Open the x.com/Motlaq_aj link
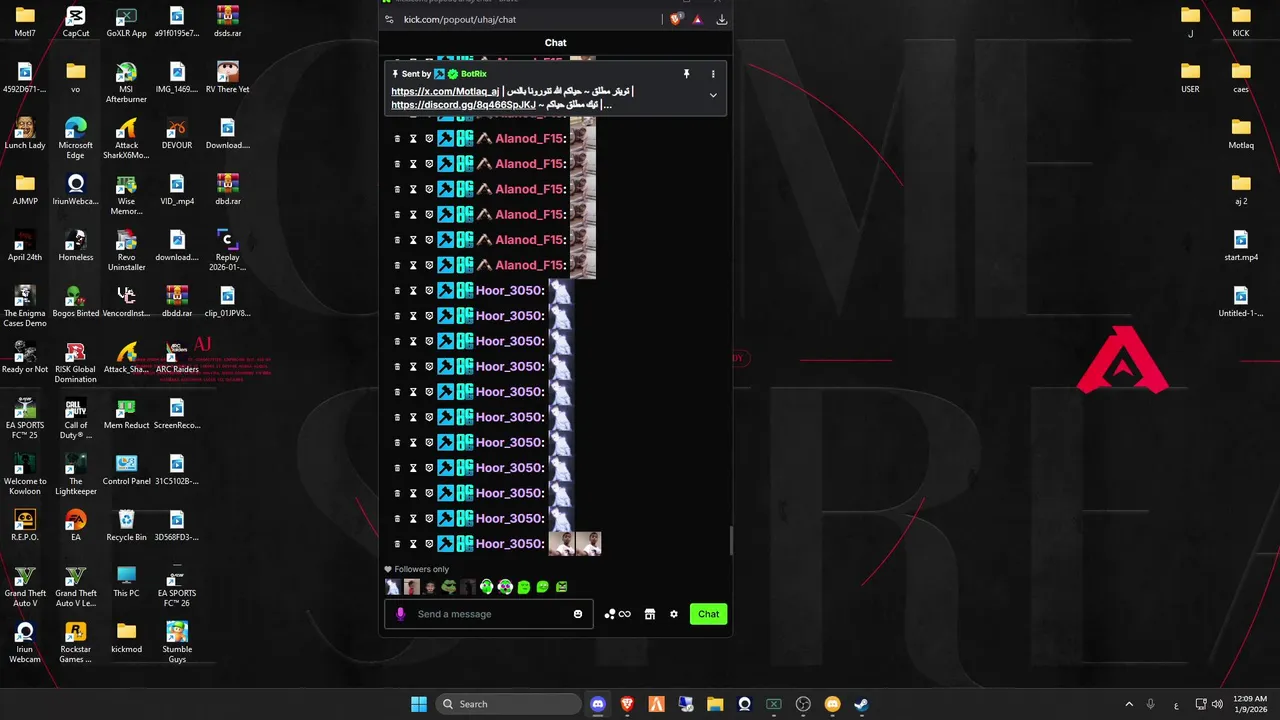Screen dimensions: 1280x720 point(445,91)
